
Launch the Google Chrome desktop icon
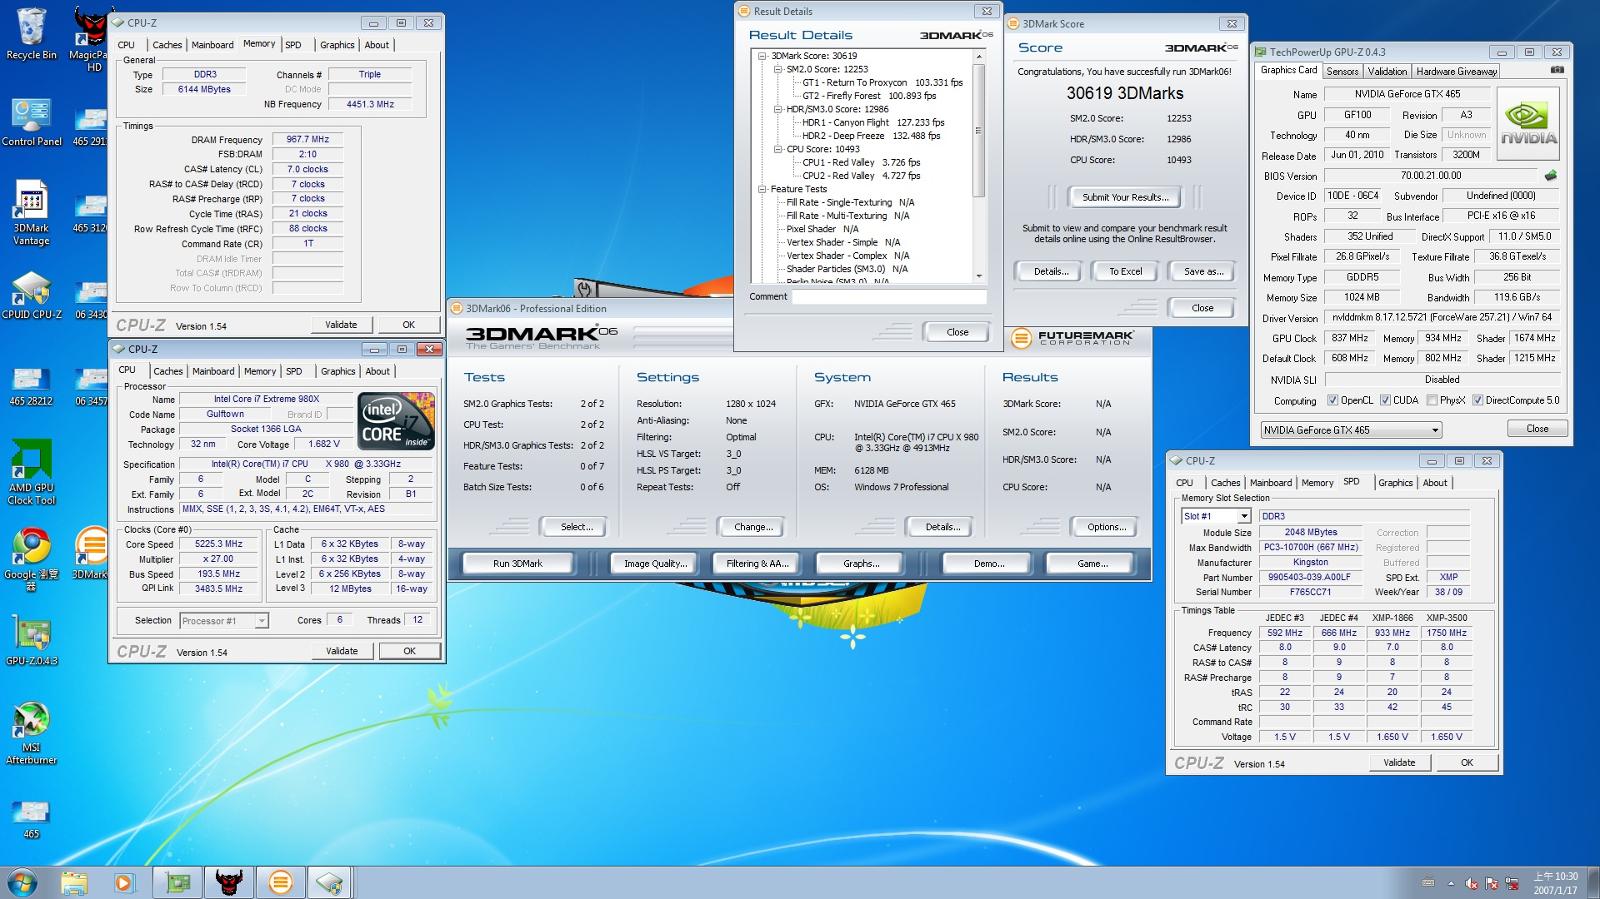tap(31, 560)
